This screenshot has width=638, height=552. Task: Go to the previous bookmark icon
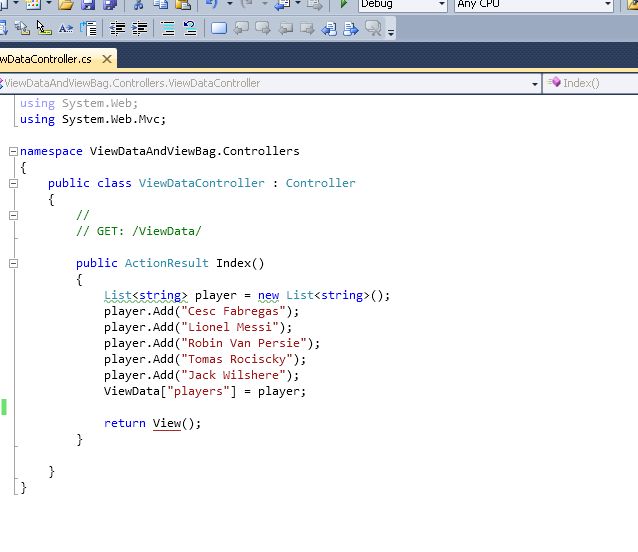coord(241,28)
